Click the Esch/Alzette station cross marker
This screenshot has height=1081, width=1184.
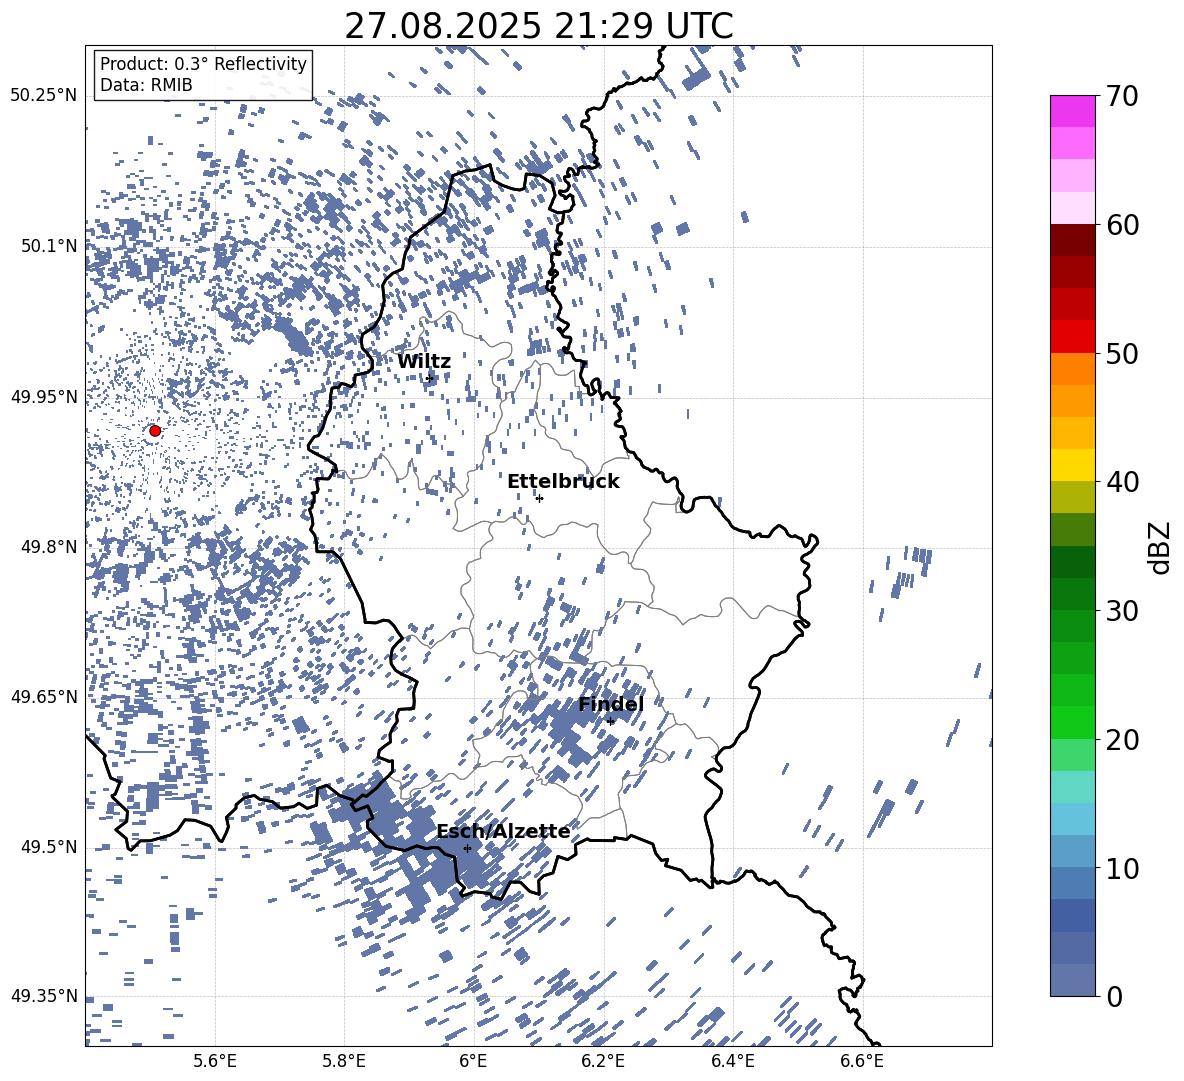tap(467, 848)
